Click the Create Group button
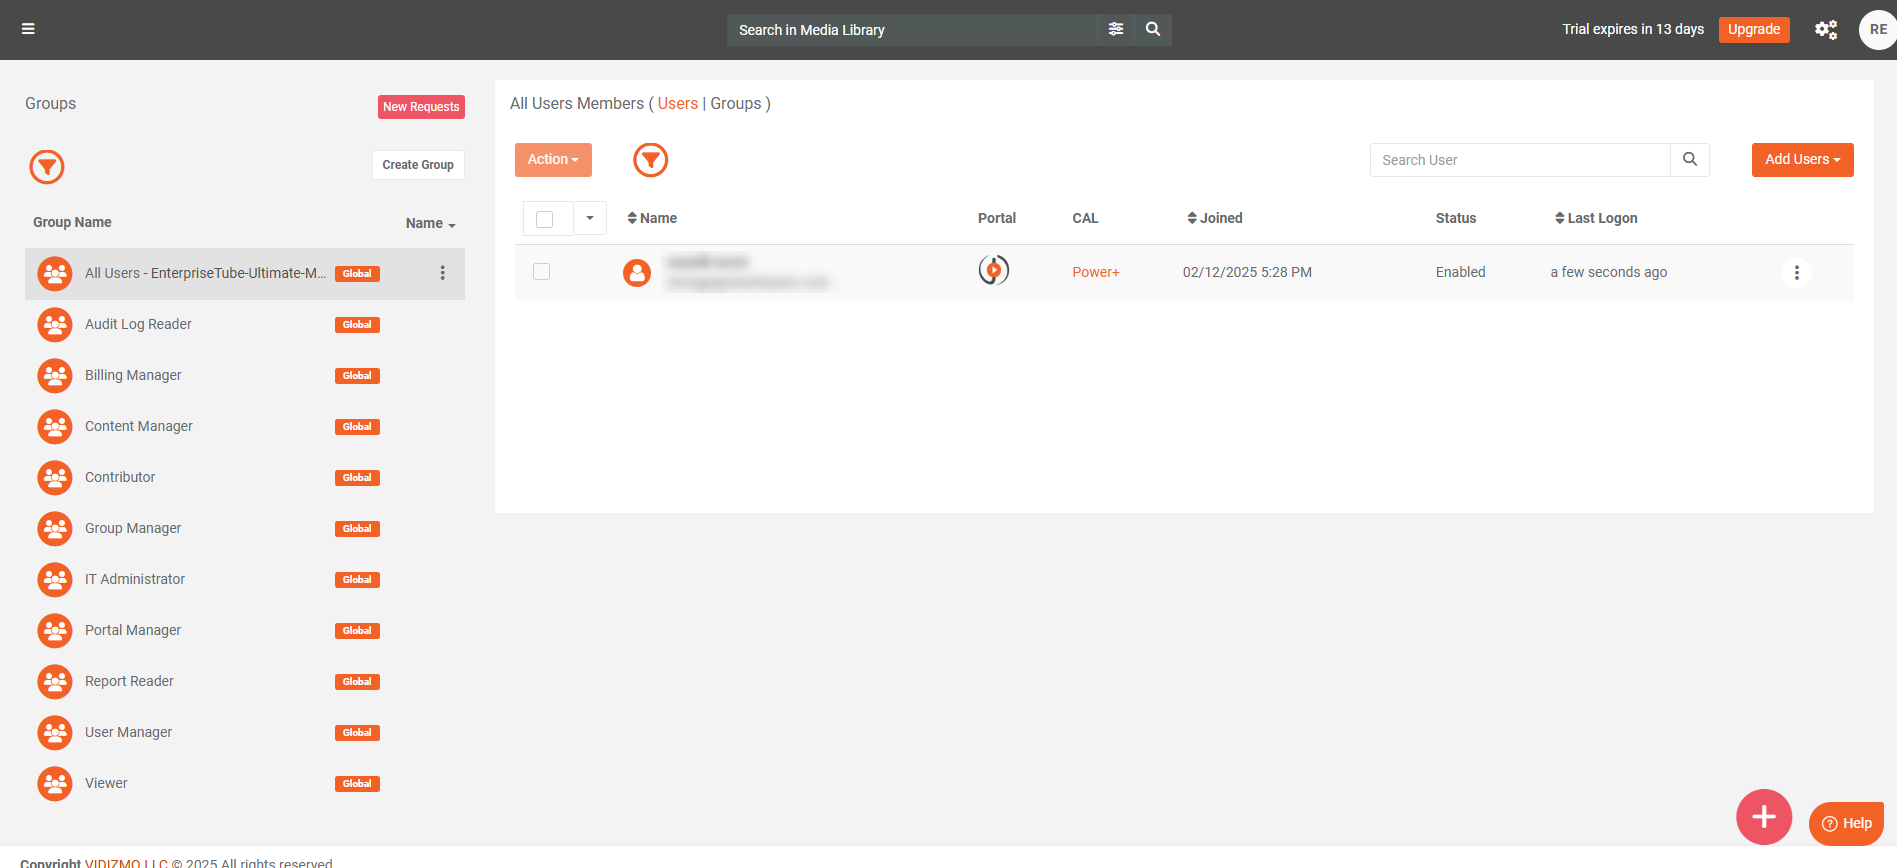The height and width of the screenshot is (868, 1897). [418, 165]
